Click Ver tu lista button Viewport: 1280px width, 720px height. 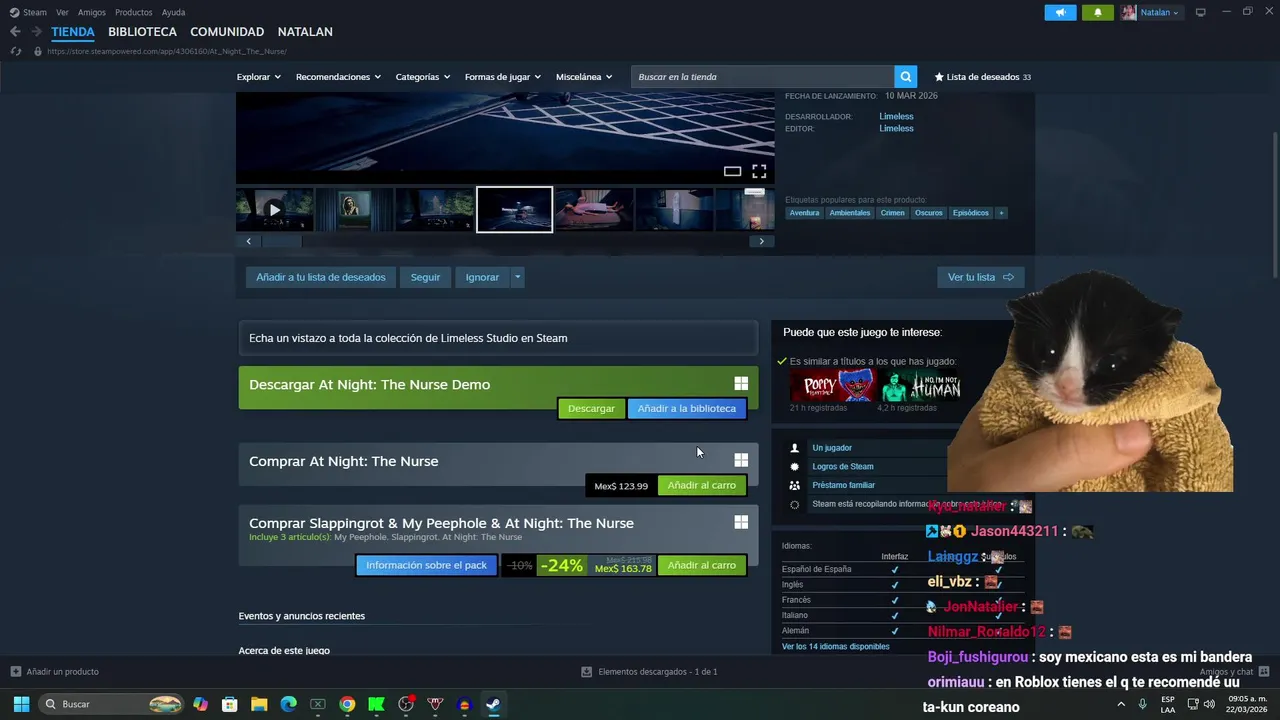coord(981,277)
